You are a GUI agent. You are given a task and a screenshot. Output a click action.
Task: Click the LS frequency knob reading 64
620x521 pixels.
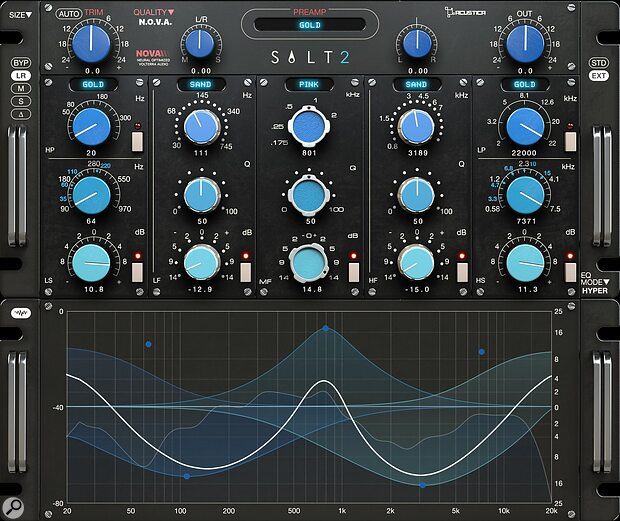pos(91,196)
